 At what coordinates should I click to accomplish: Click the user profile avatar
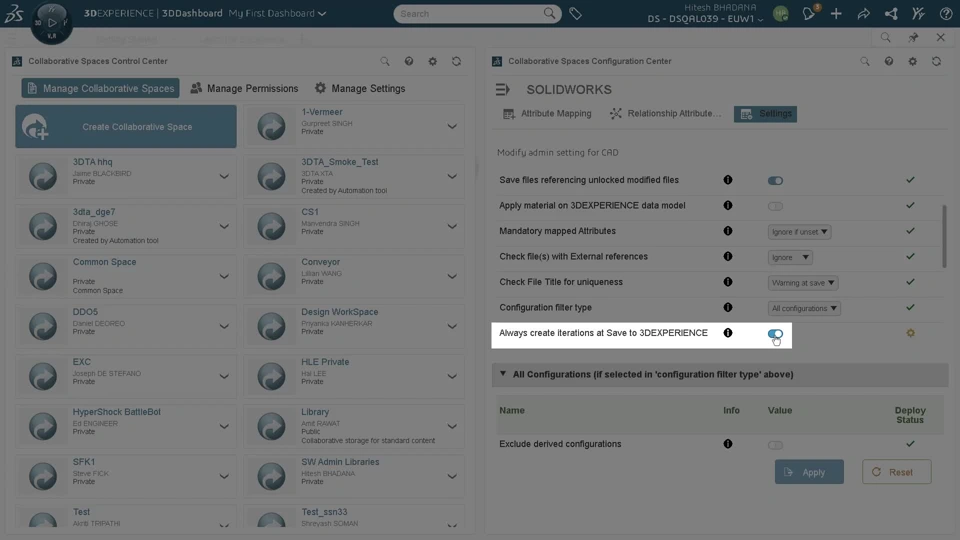781,13
